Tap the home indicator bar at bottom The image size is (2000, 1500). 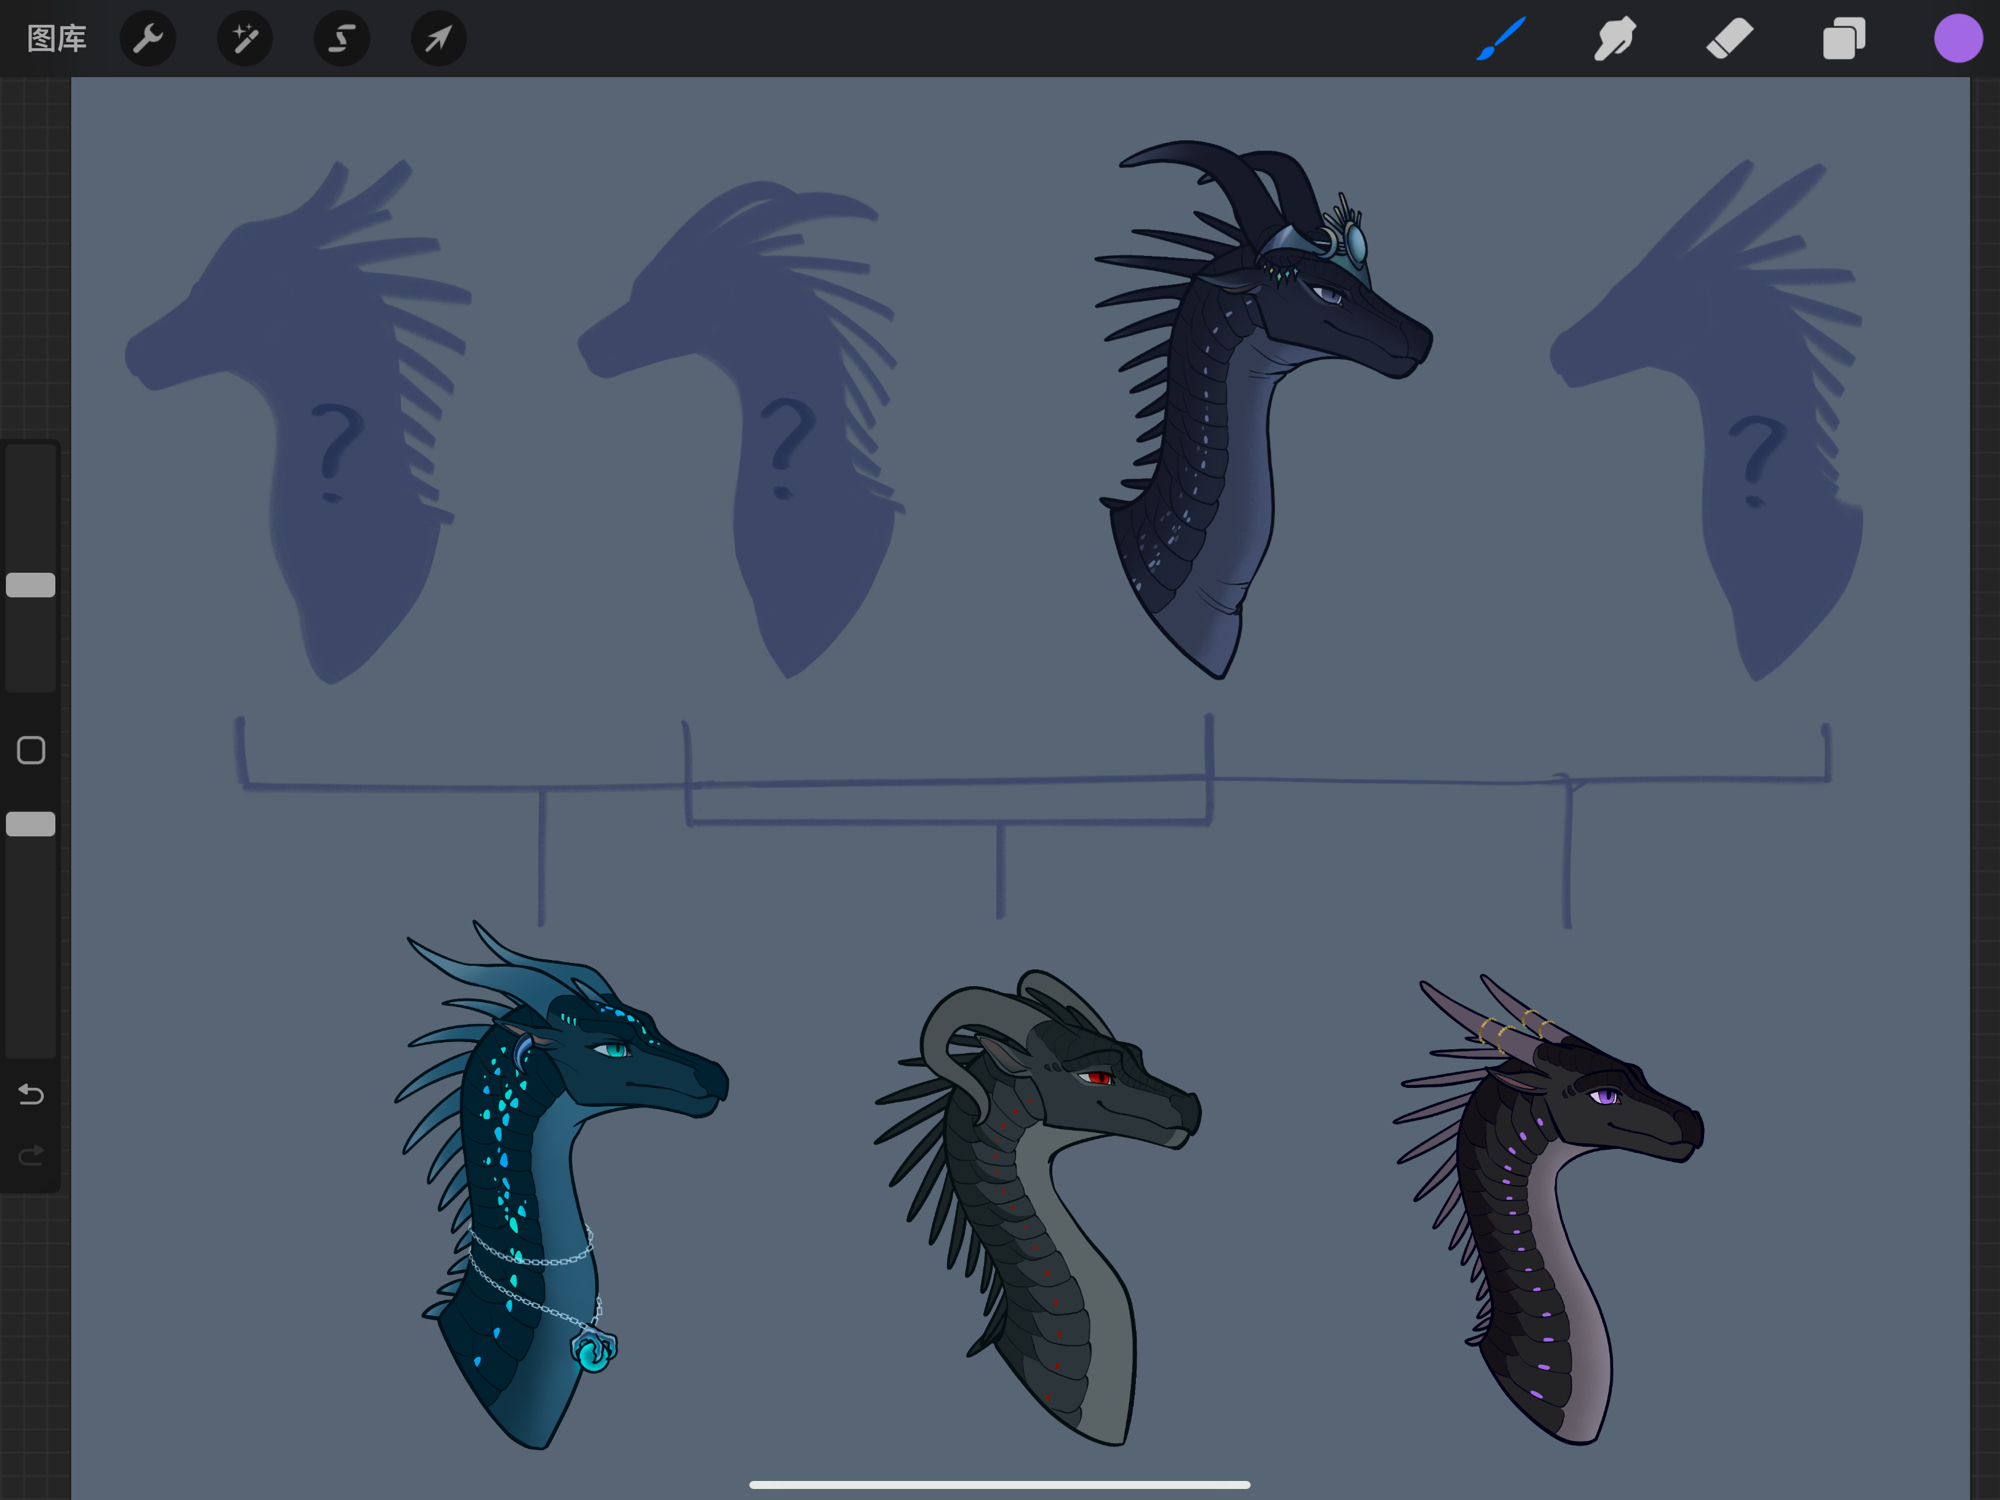(1000, 1484)
